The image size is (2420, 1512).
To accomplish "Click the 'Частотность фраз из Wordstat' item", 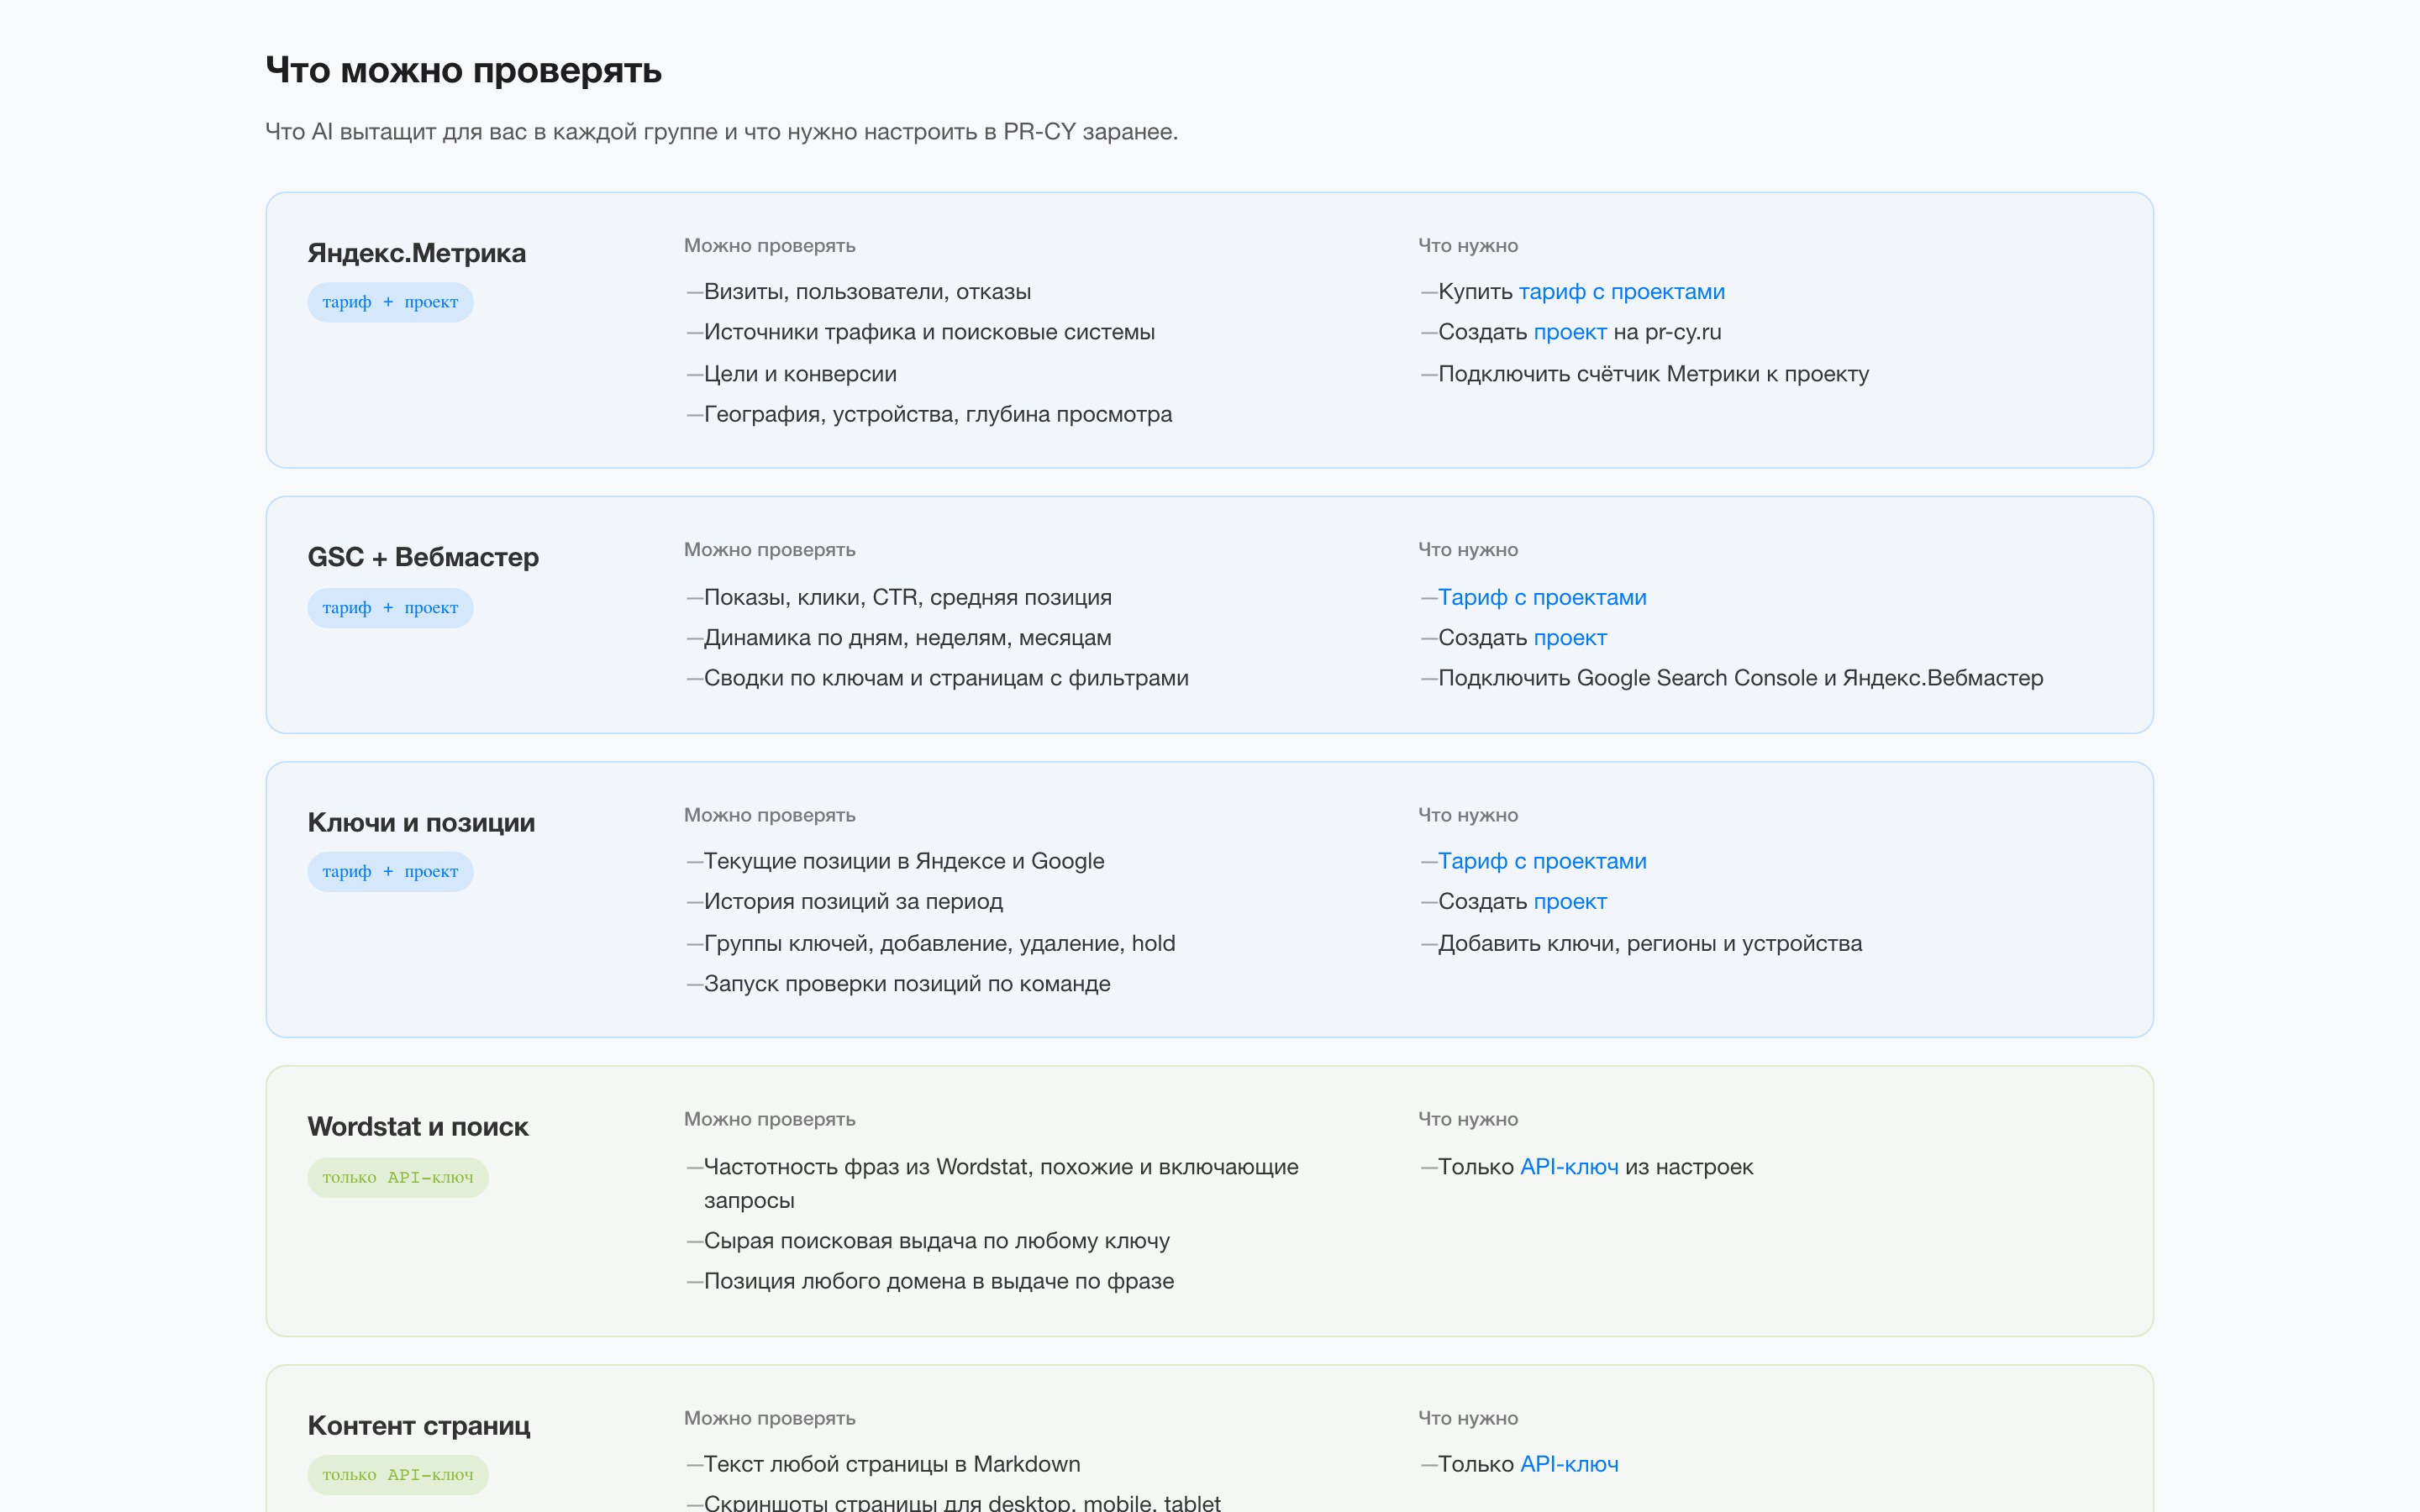I will (x=1001, y=1183).
